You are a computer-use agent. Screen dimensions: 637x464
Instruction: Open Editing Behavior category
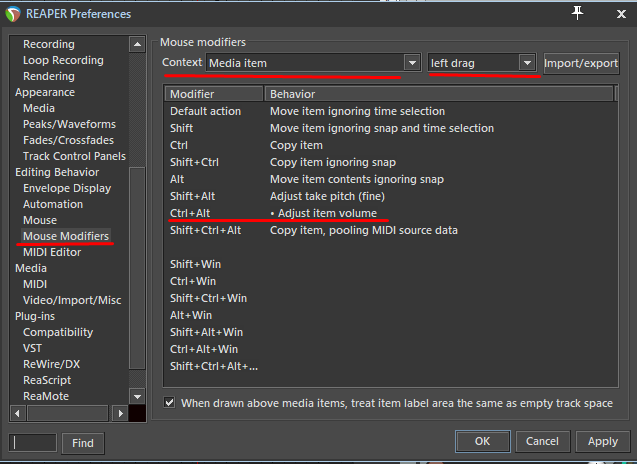(x=57, y=172)
